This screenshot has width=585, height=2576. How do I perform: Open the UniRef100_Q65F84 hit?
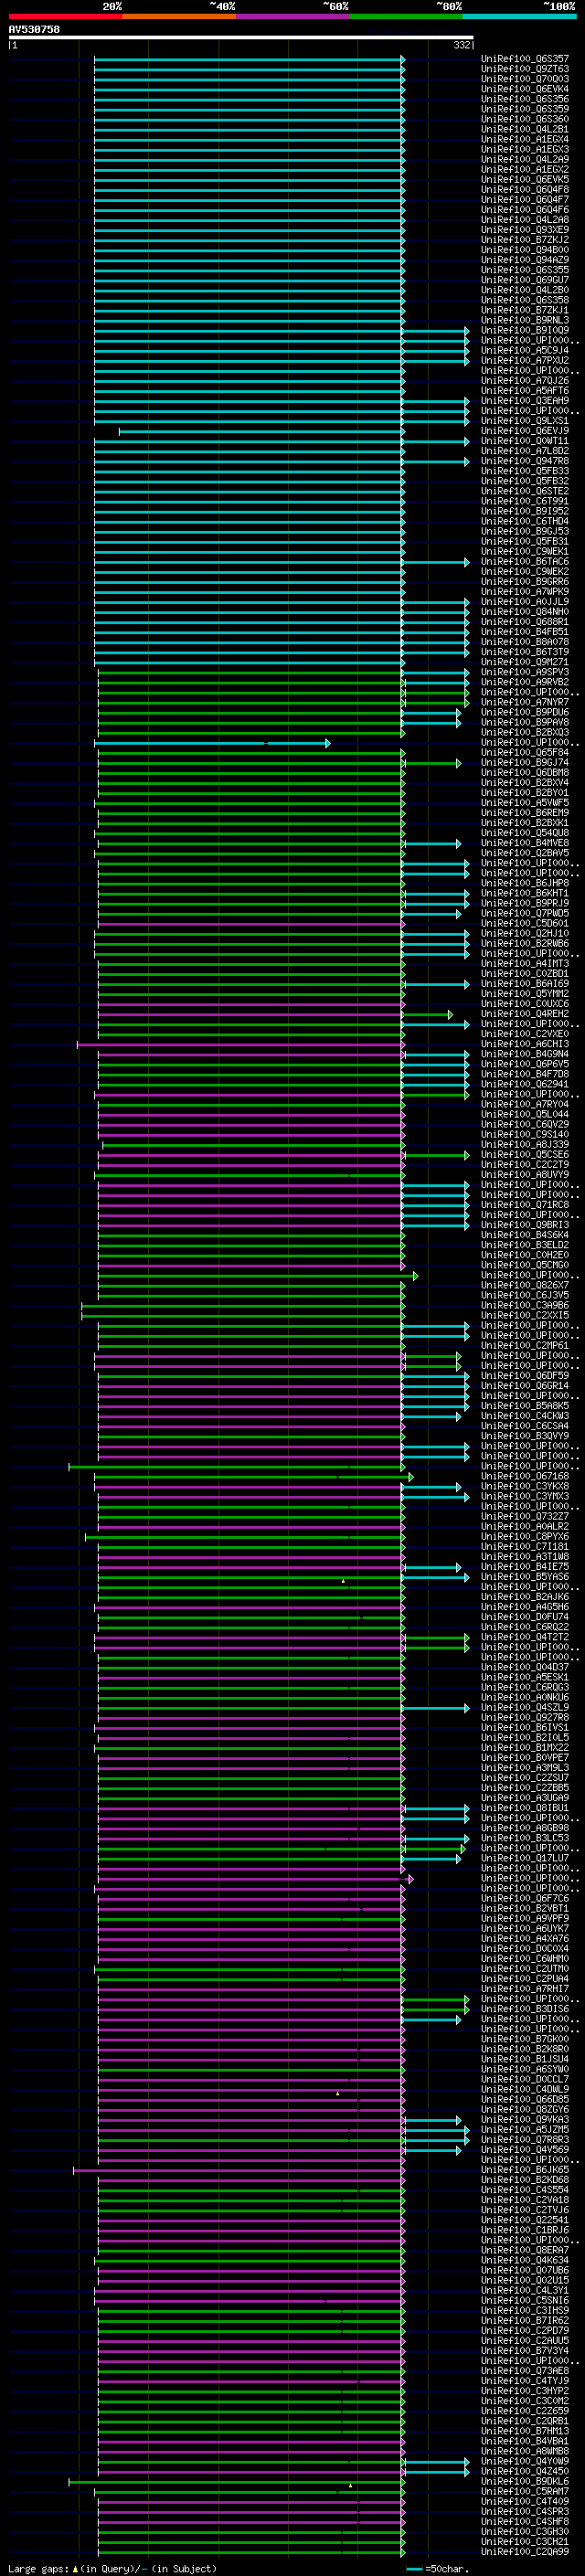pyautogui.click(x=525, y=752)
